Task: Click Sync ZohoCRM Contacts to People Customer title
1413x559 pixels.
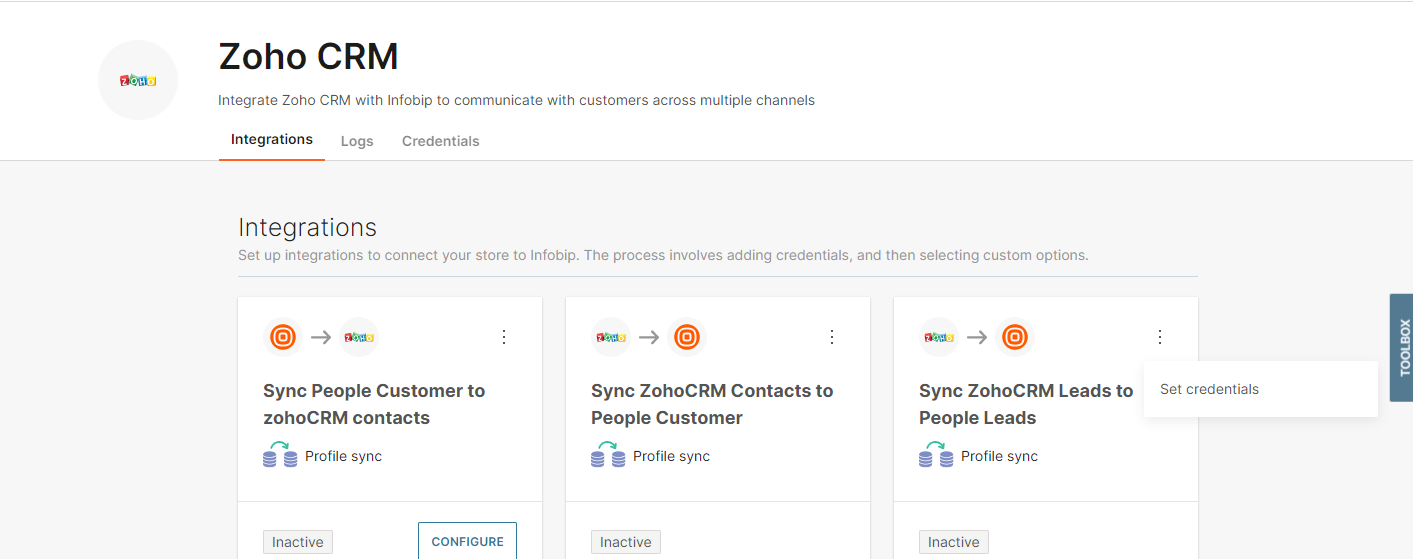Action: [712, 404]
